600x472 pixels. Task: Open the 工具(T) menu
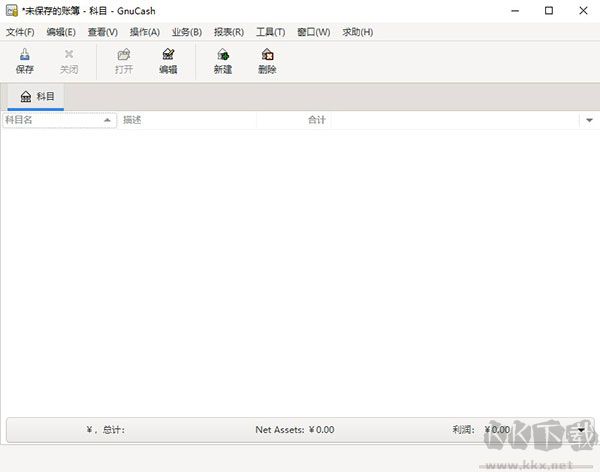[x=271, y=32]
